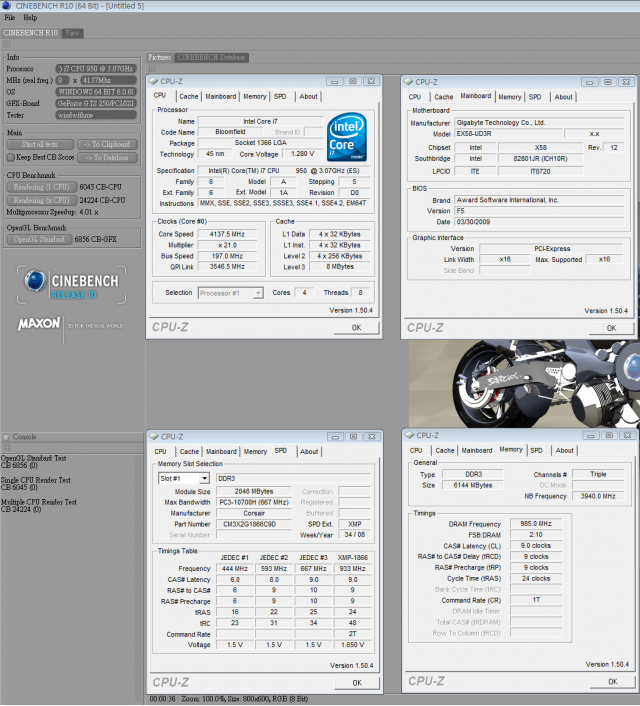The height and width of the screenshot is (706, 640).
Task: Click the Start all tests button
Action: 40,145
